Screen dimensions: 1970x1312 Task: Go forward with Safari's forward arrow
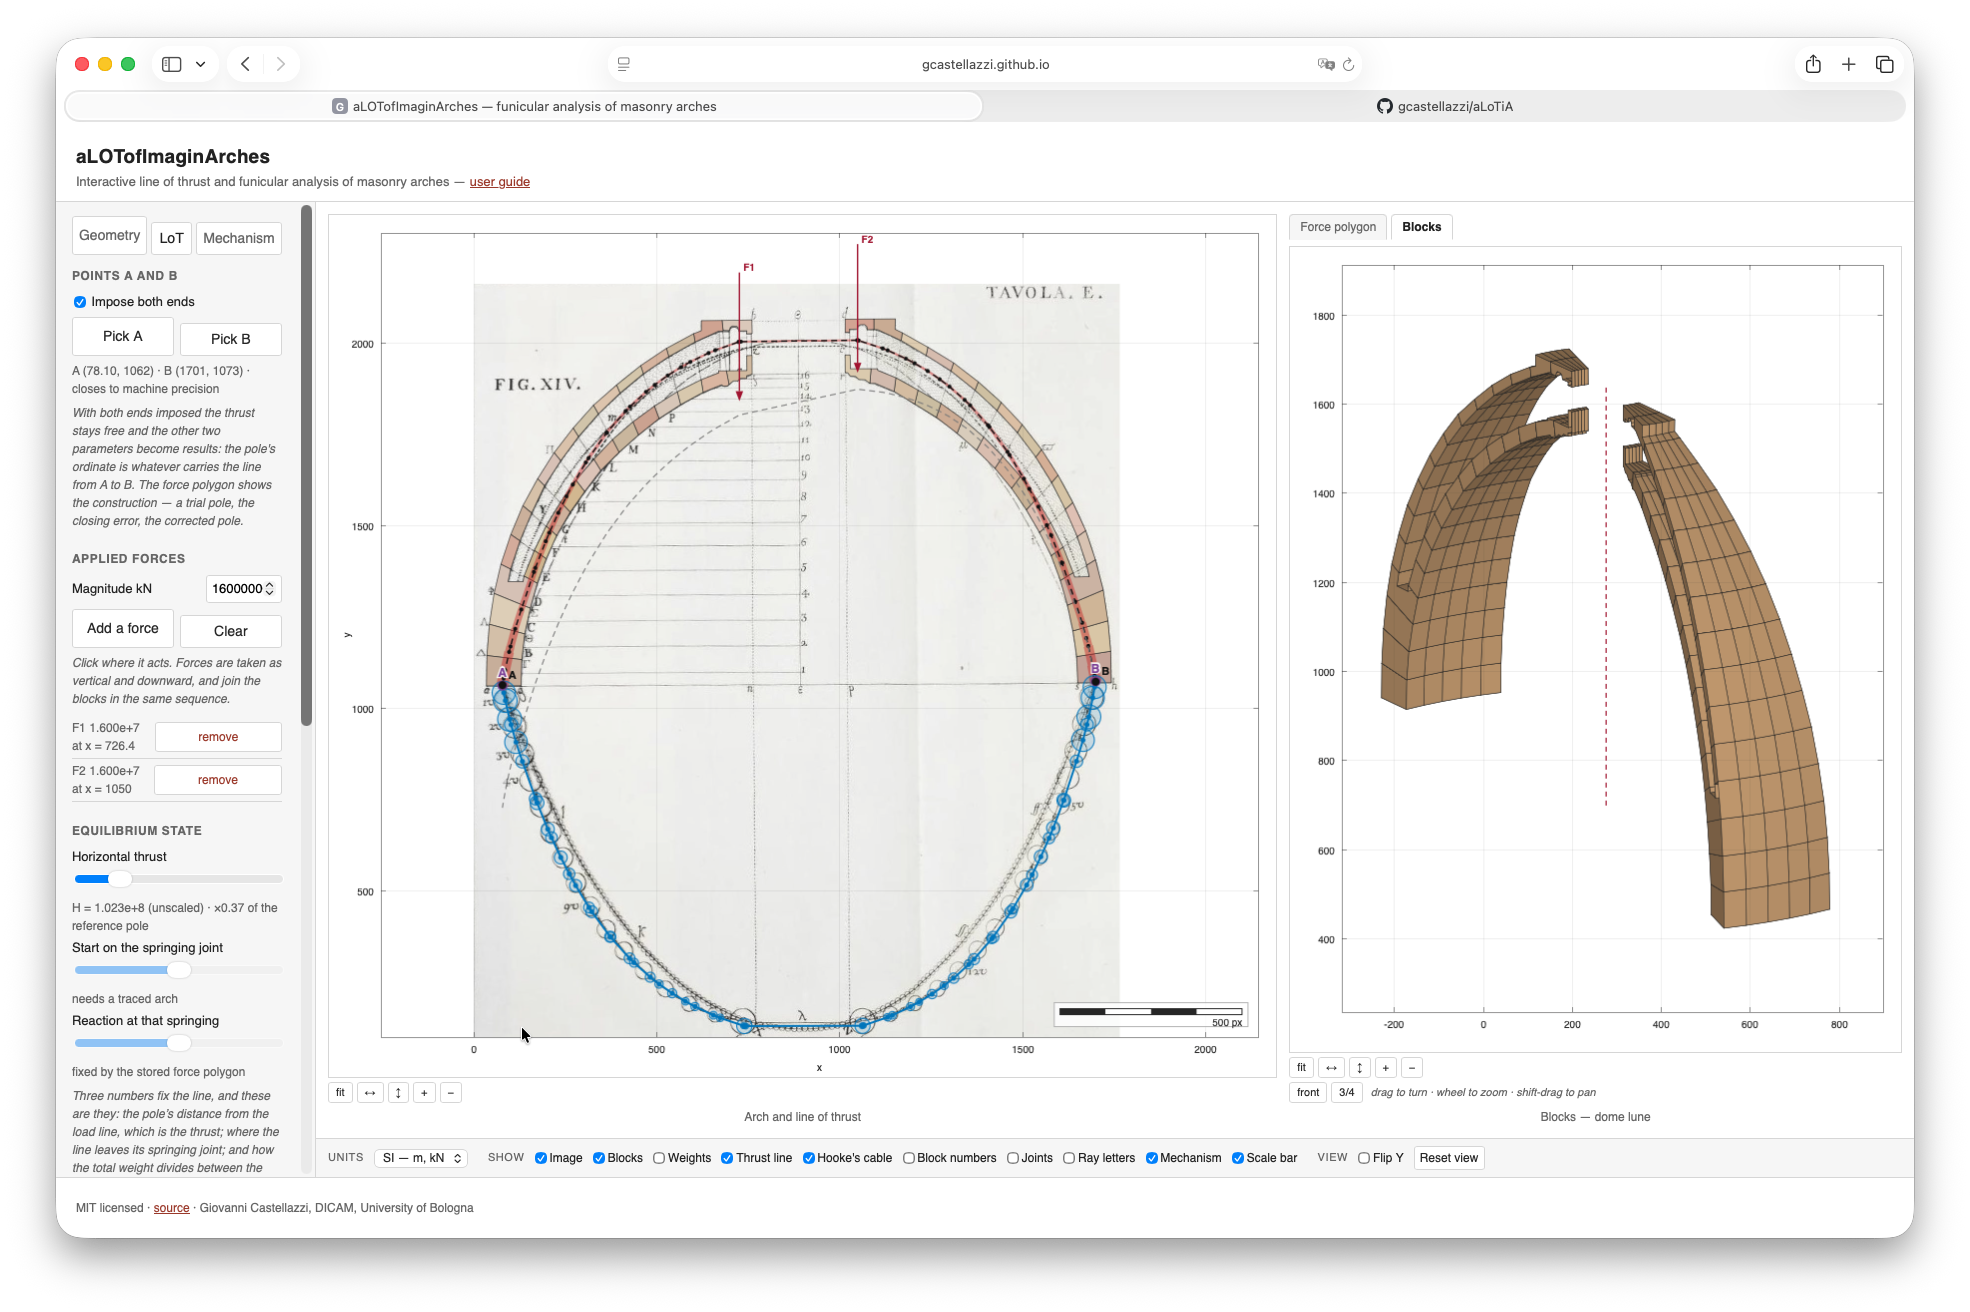pos(281,64)
